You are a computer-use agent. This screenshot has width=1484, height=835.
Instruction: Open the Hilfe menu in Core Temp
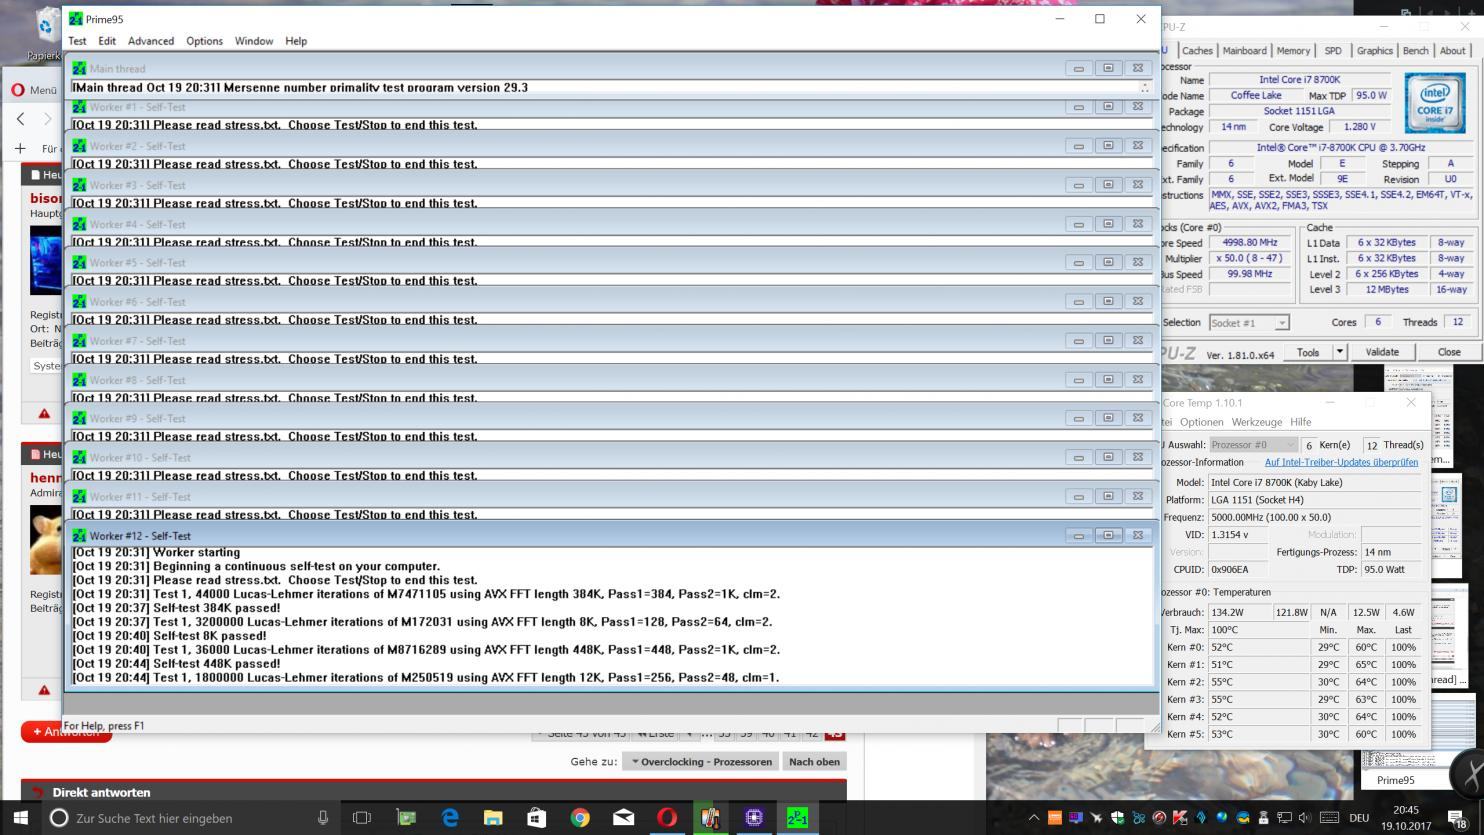pos(1301,422)
